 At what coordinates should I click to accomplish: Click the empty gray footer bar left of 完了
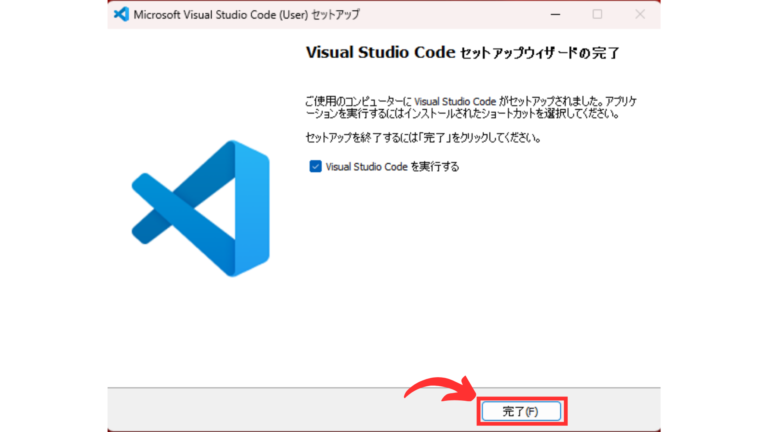[280, 409]
